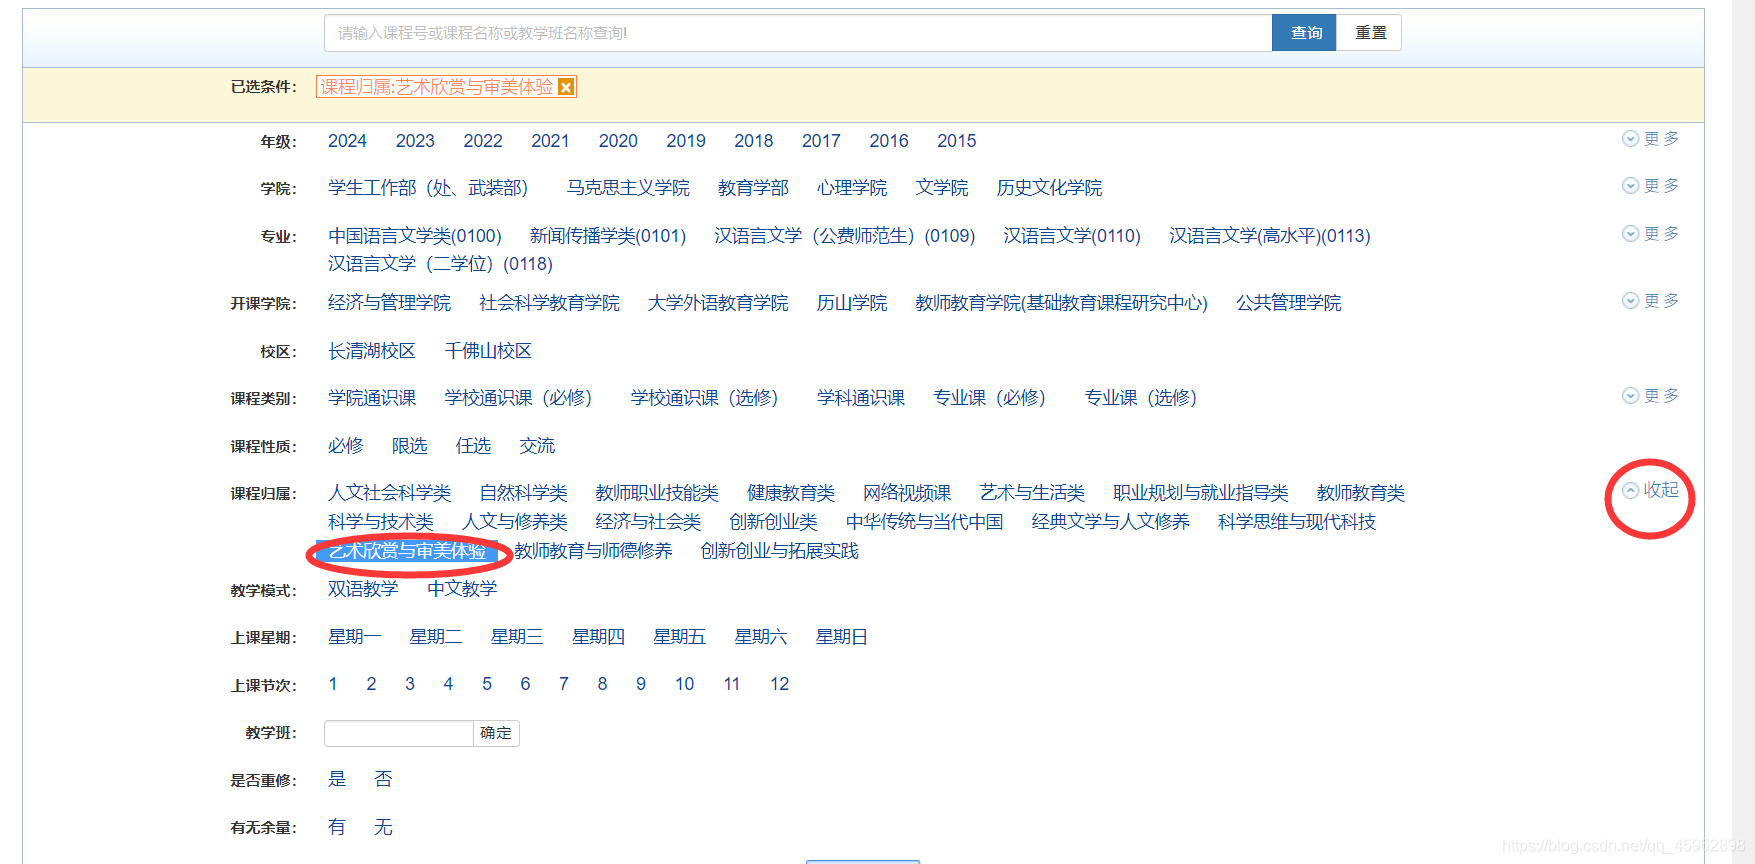Collapse 课程归属 row with 收起
1755x864 pixels.
[x=1651, y=490]
